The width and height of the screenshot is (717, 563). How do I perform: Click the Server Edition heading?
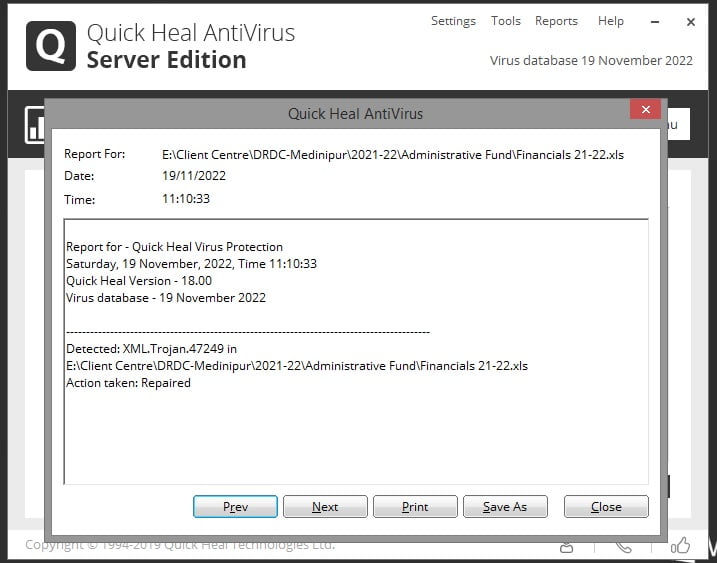(166, 60)
